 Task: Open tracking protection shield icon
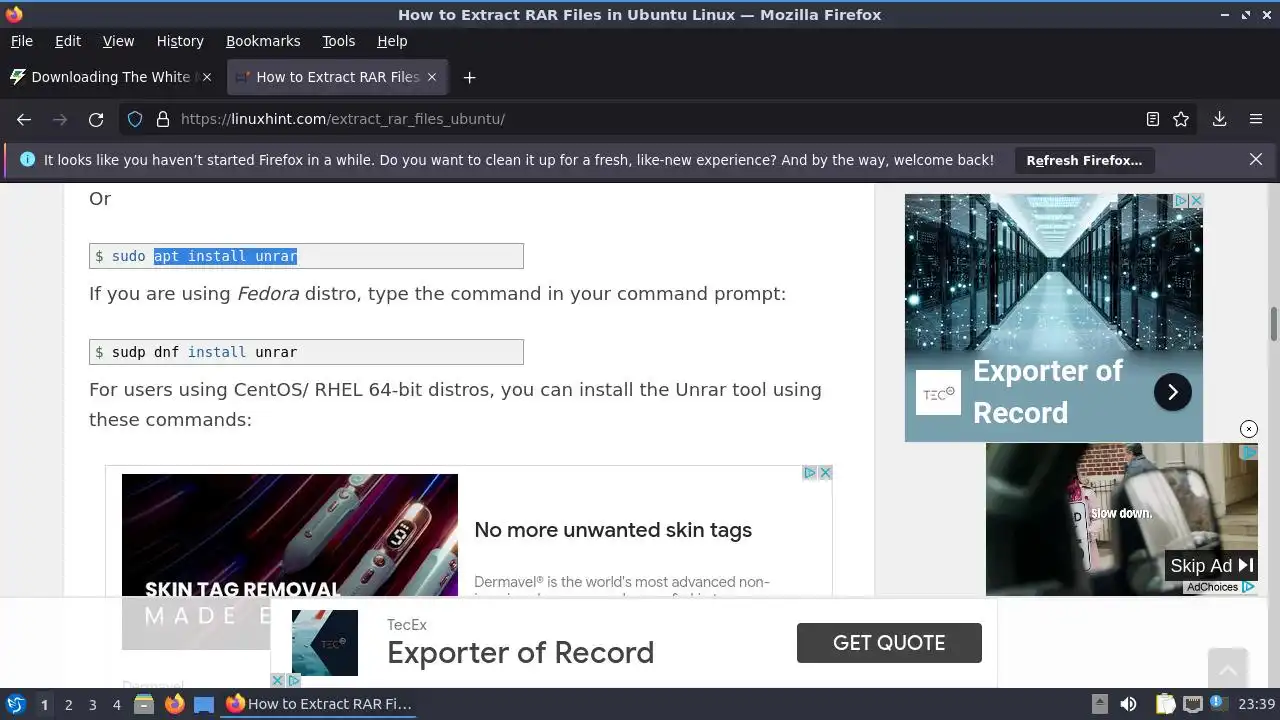click(x=135, y=119)
